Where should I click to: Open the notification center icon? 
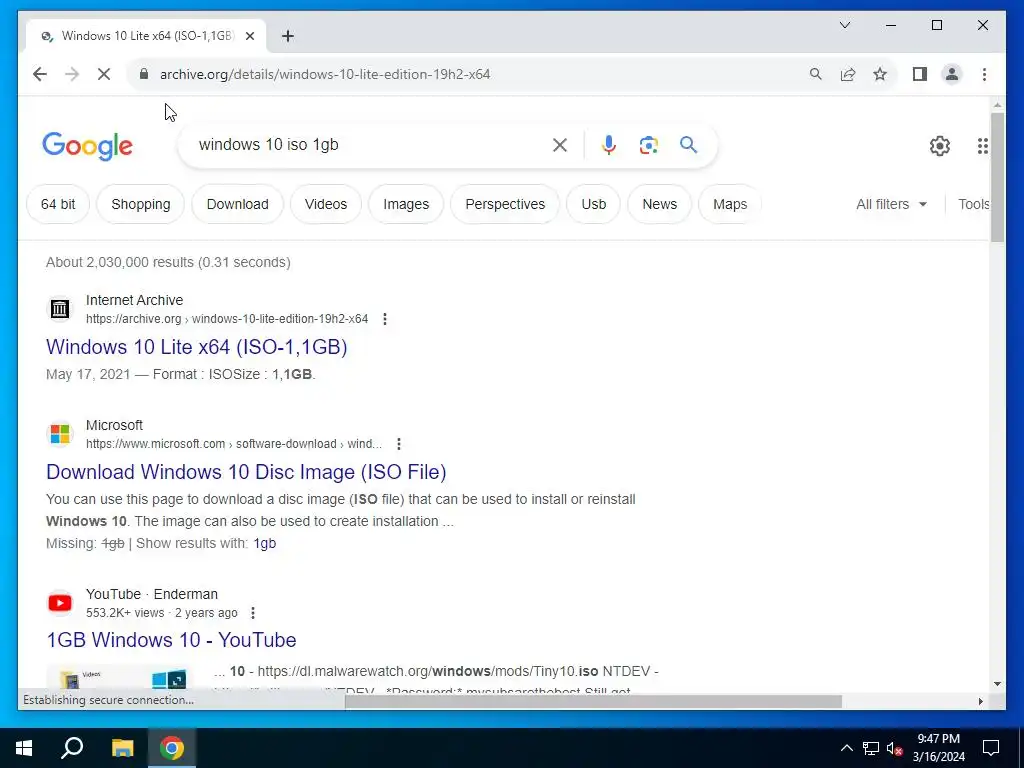(991, 748)
